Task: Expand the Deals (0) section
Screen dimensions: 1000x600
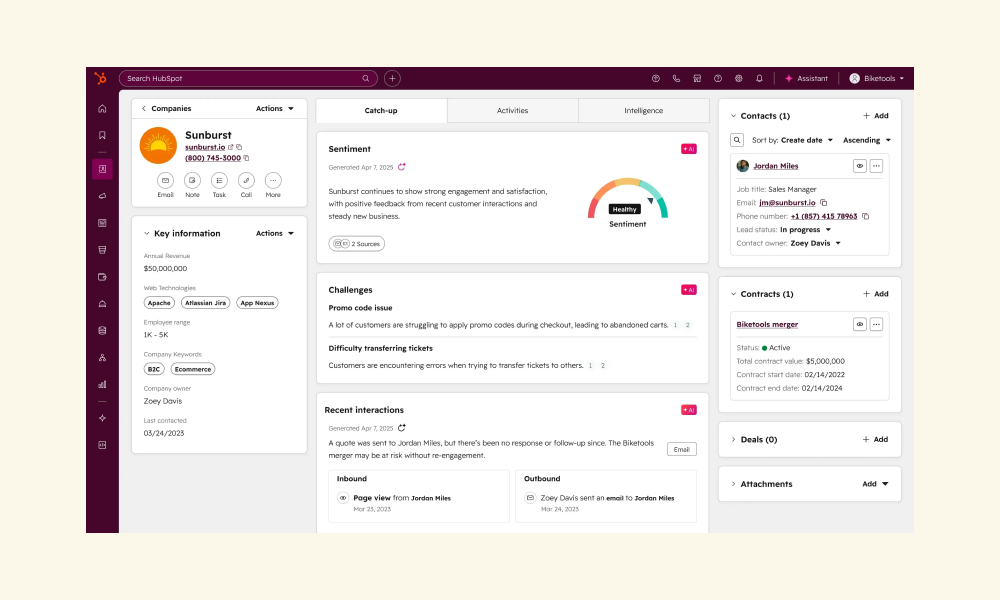Action: tap(733, 439)
